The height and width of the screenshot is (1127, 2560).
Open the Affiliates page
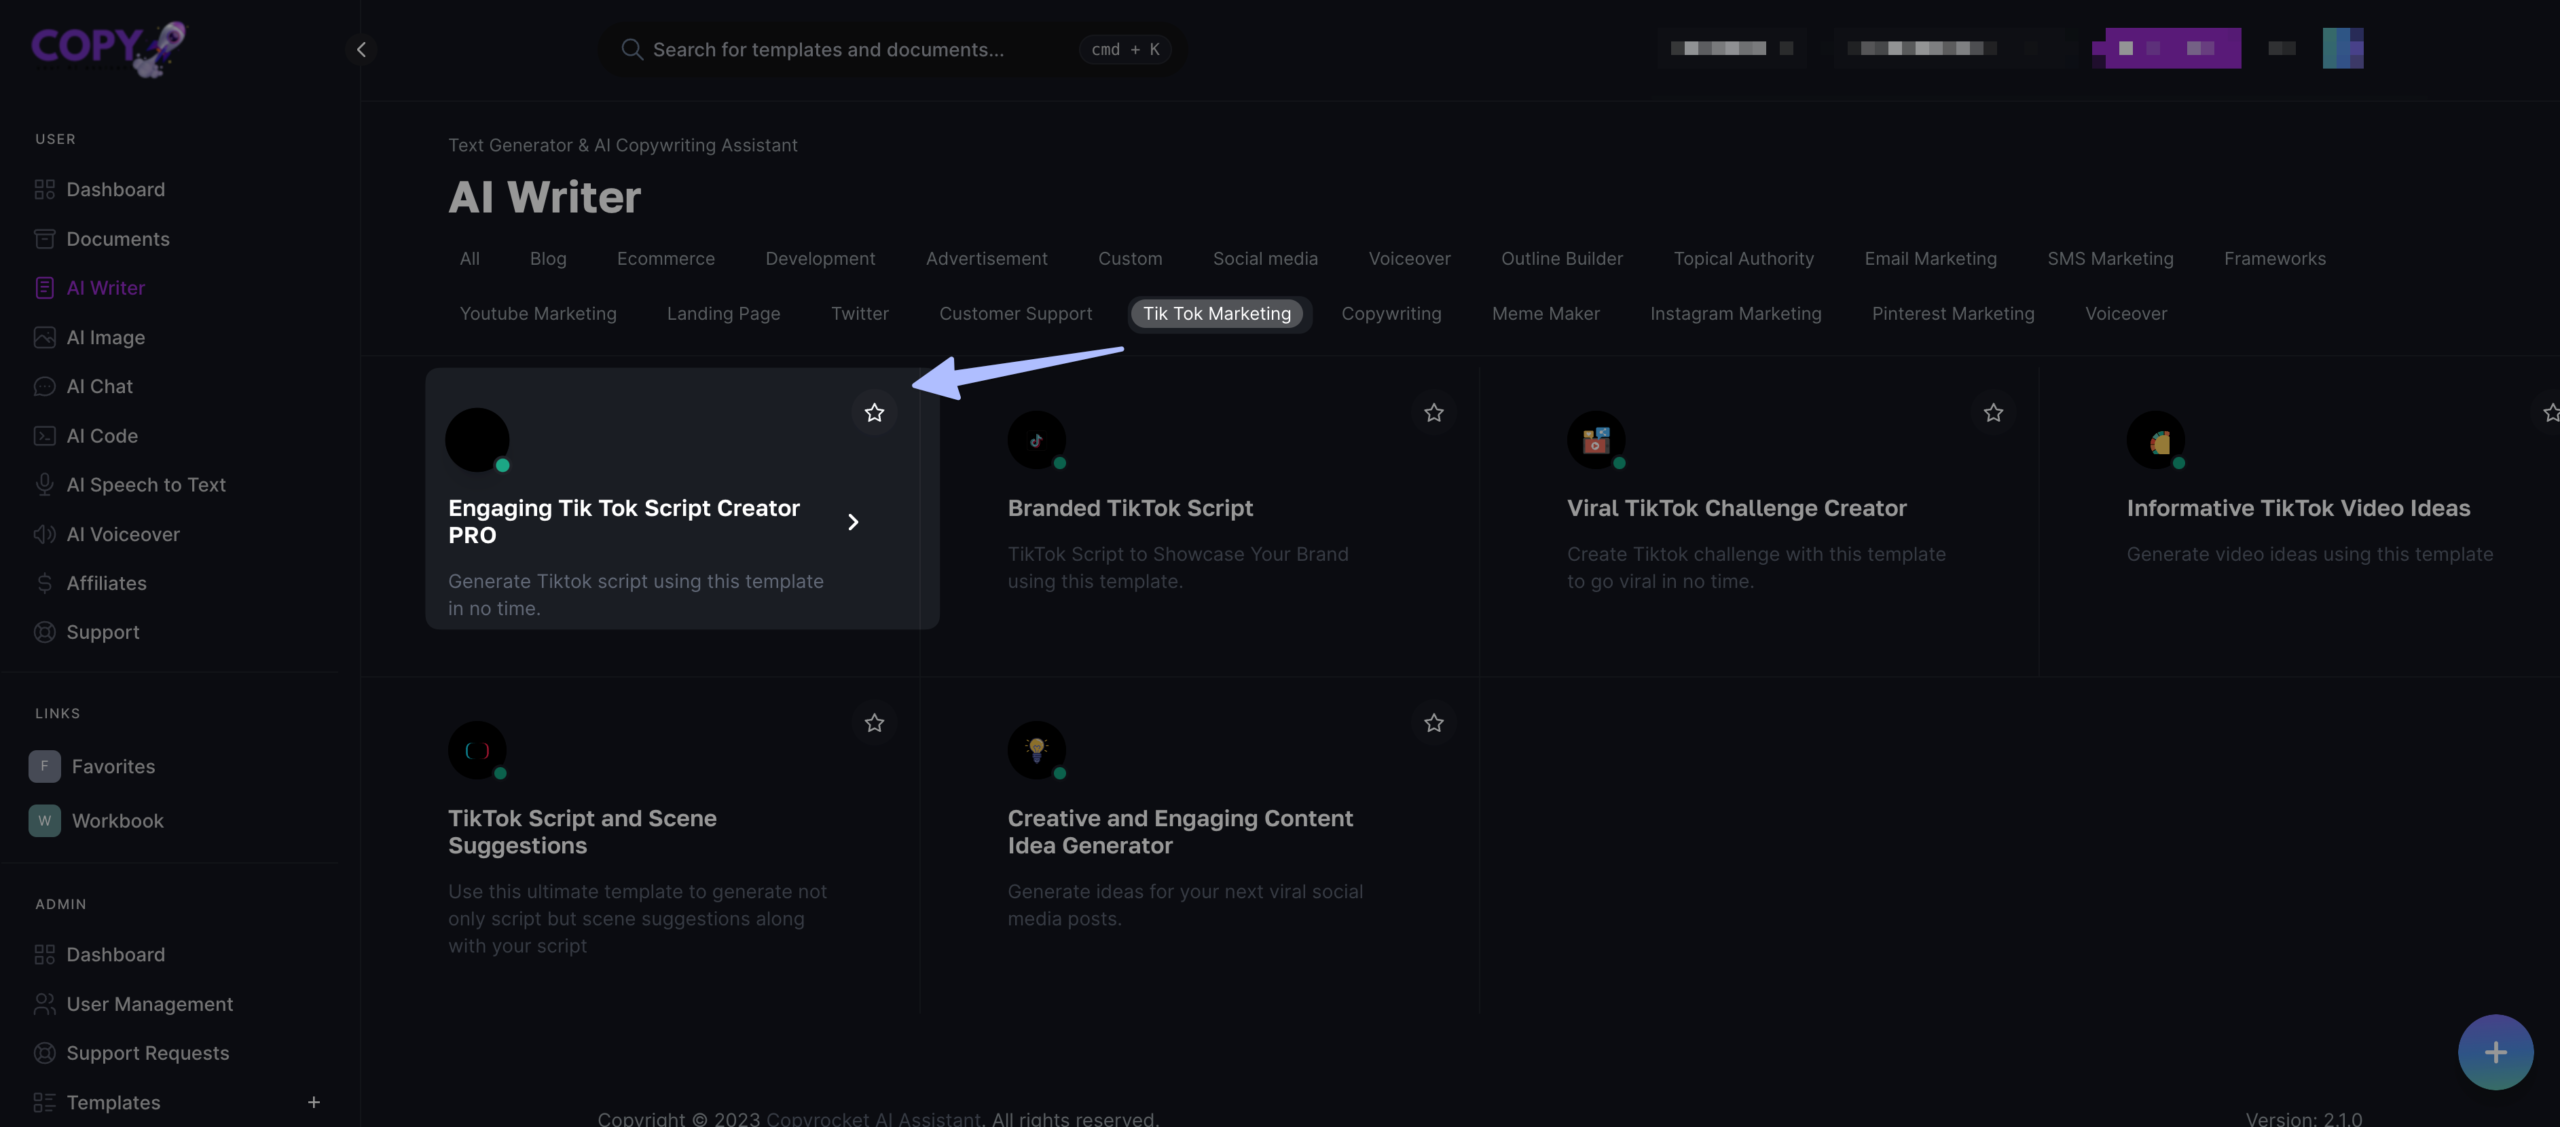pos(106,584)
